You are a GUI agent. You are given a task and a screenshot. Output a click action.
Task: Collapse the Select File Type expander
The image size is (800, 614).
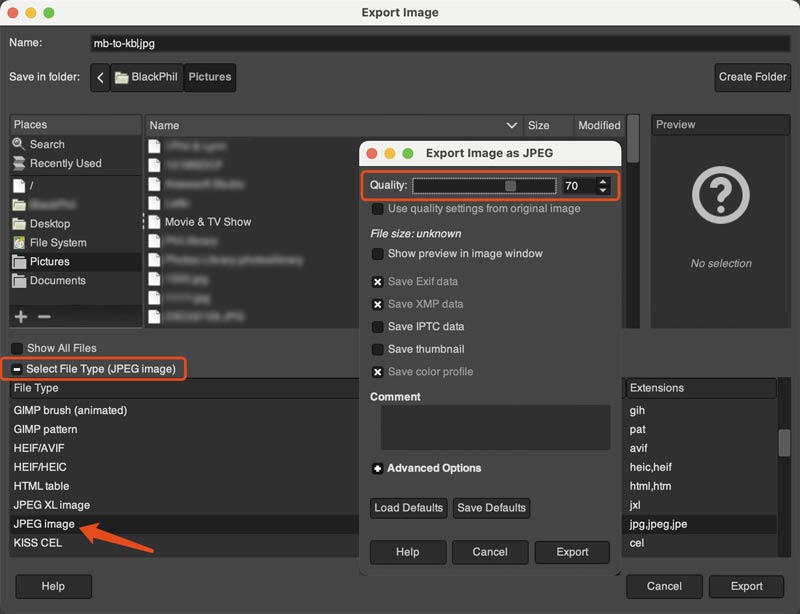[x=16, y=368]
